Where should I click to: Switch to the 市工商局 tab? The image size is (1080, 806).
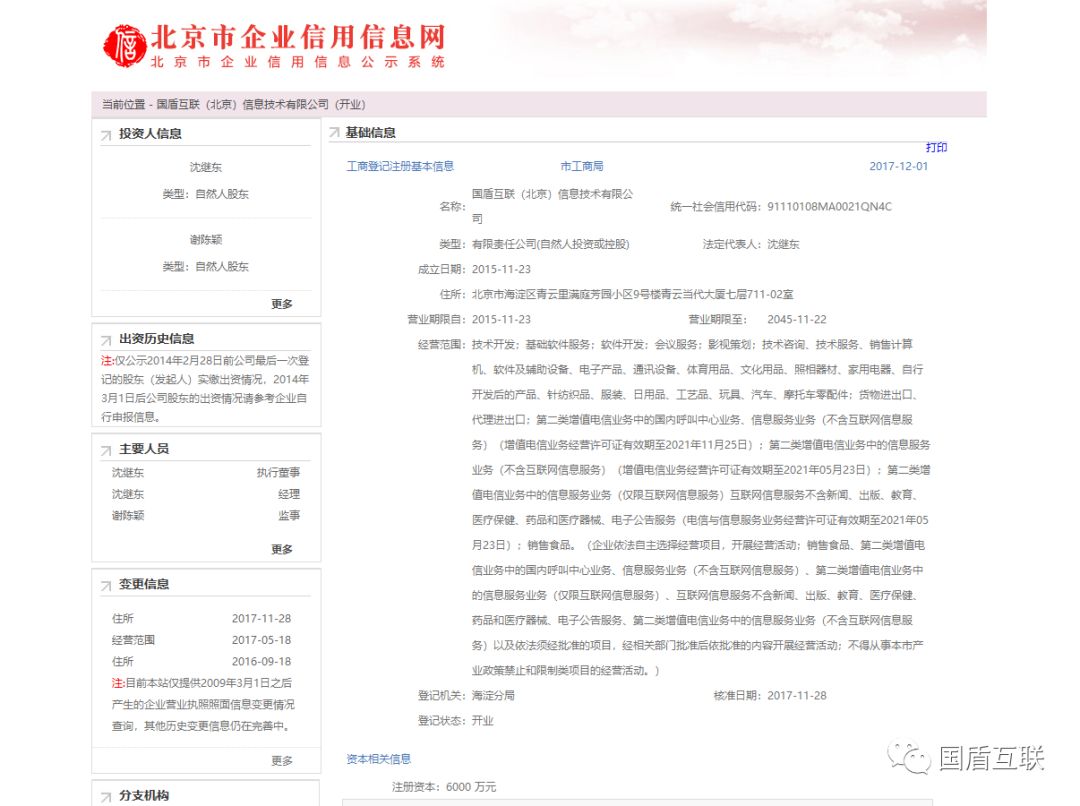(x=582, y=166)
